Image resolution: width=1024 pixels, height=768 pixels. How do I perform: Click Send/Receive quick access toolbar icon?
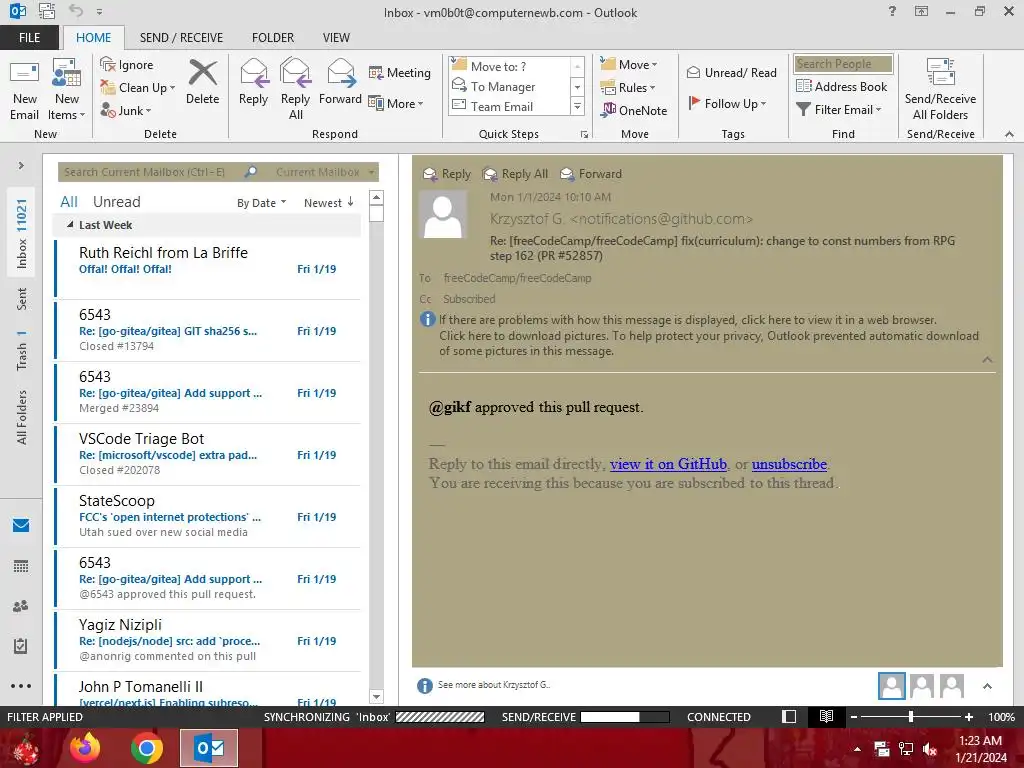coord(47,10)
